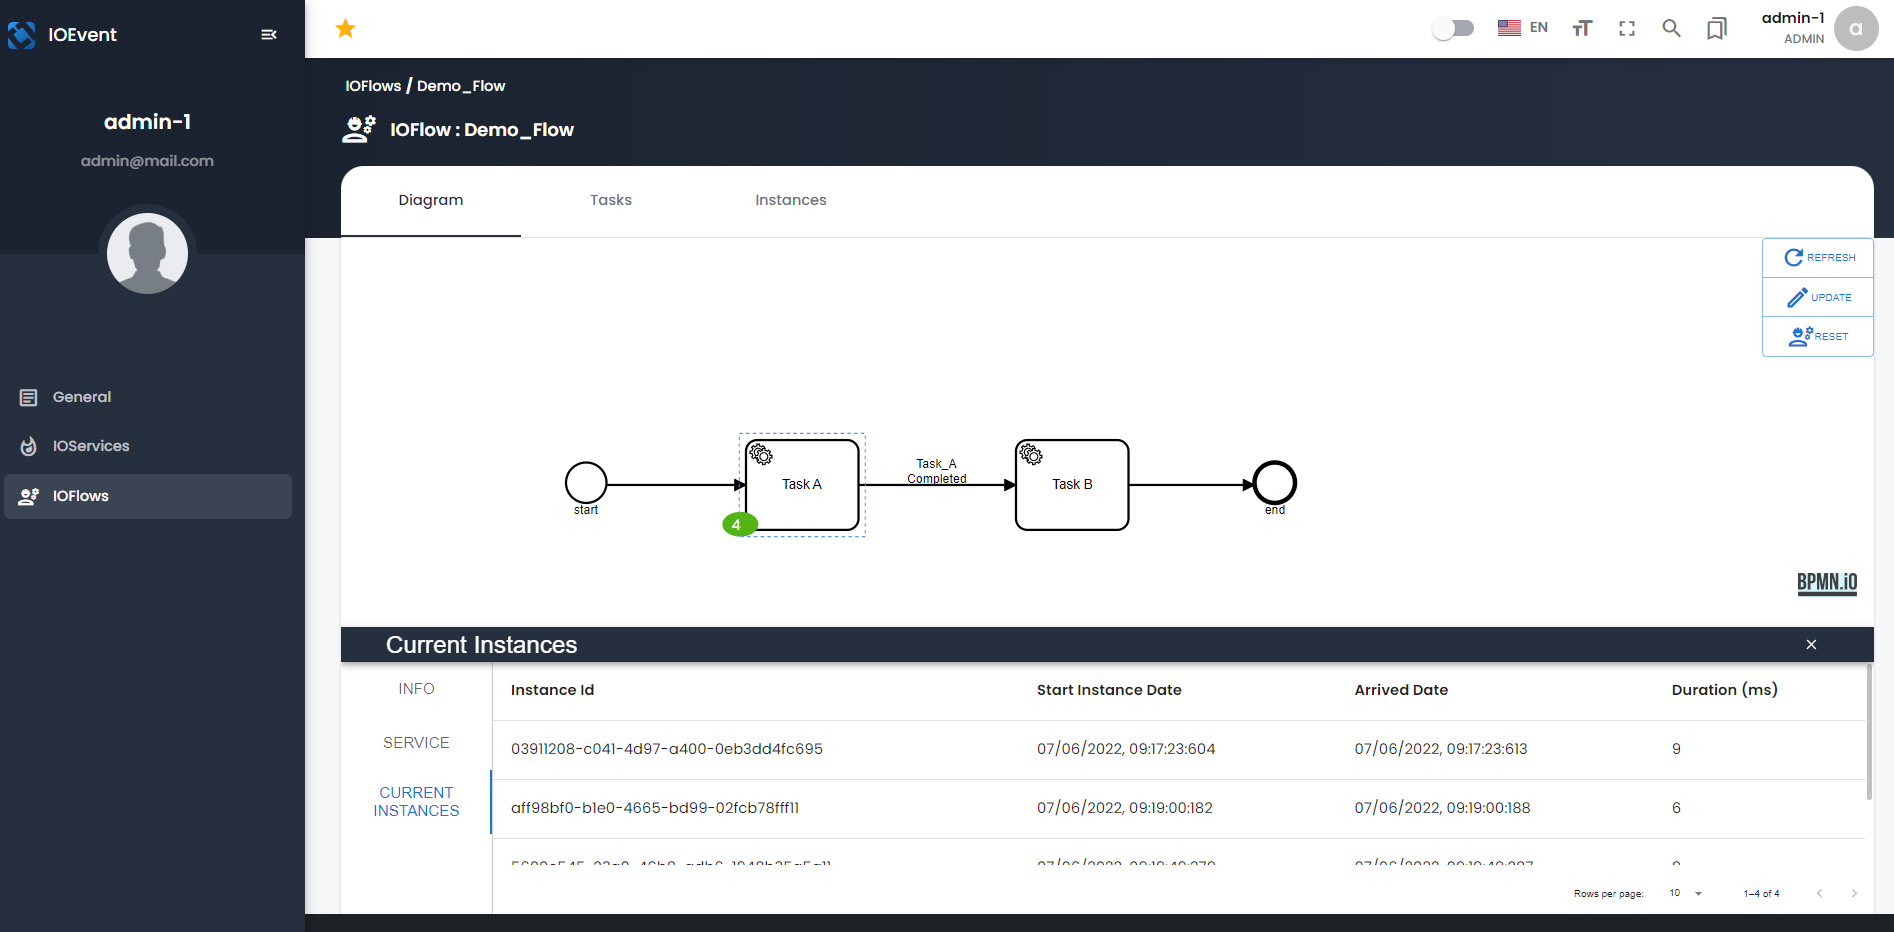Viewport: 1894px width, 932px height.
Task: Click the text size adjustment icon
Action: tap(1581, 28)
